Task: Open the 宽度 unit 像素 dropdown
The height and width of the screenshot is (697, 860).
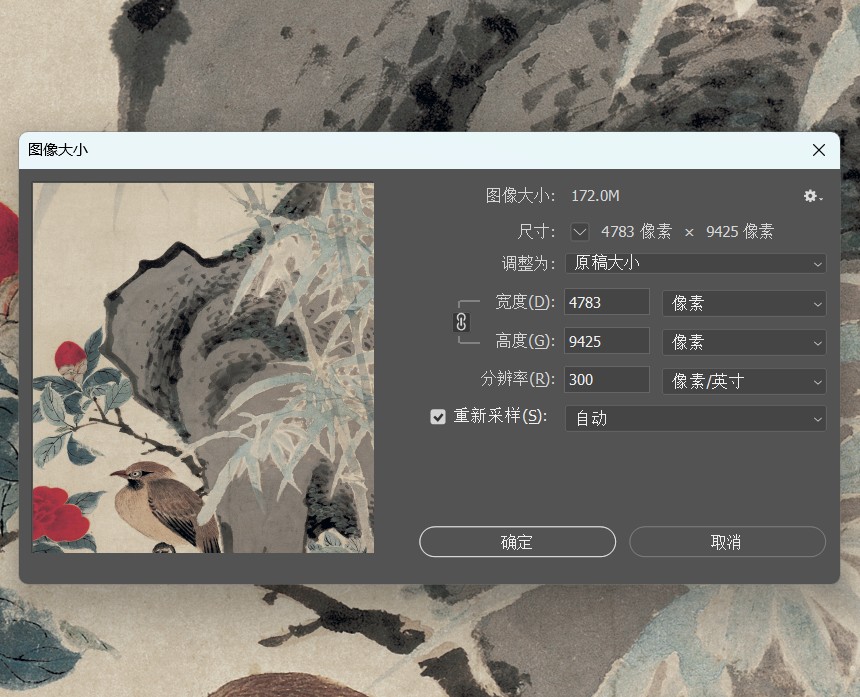Action: [744, 303]
